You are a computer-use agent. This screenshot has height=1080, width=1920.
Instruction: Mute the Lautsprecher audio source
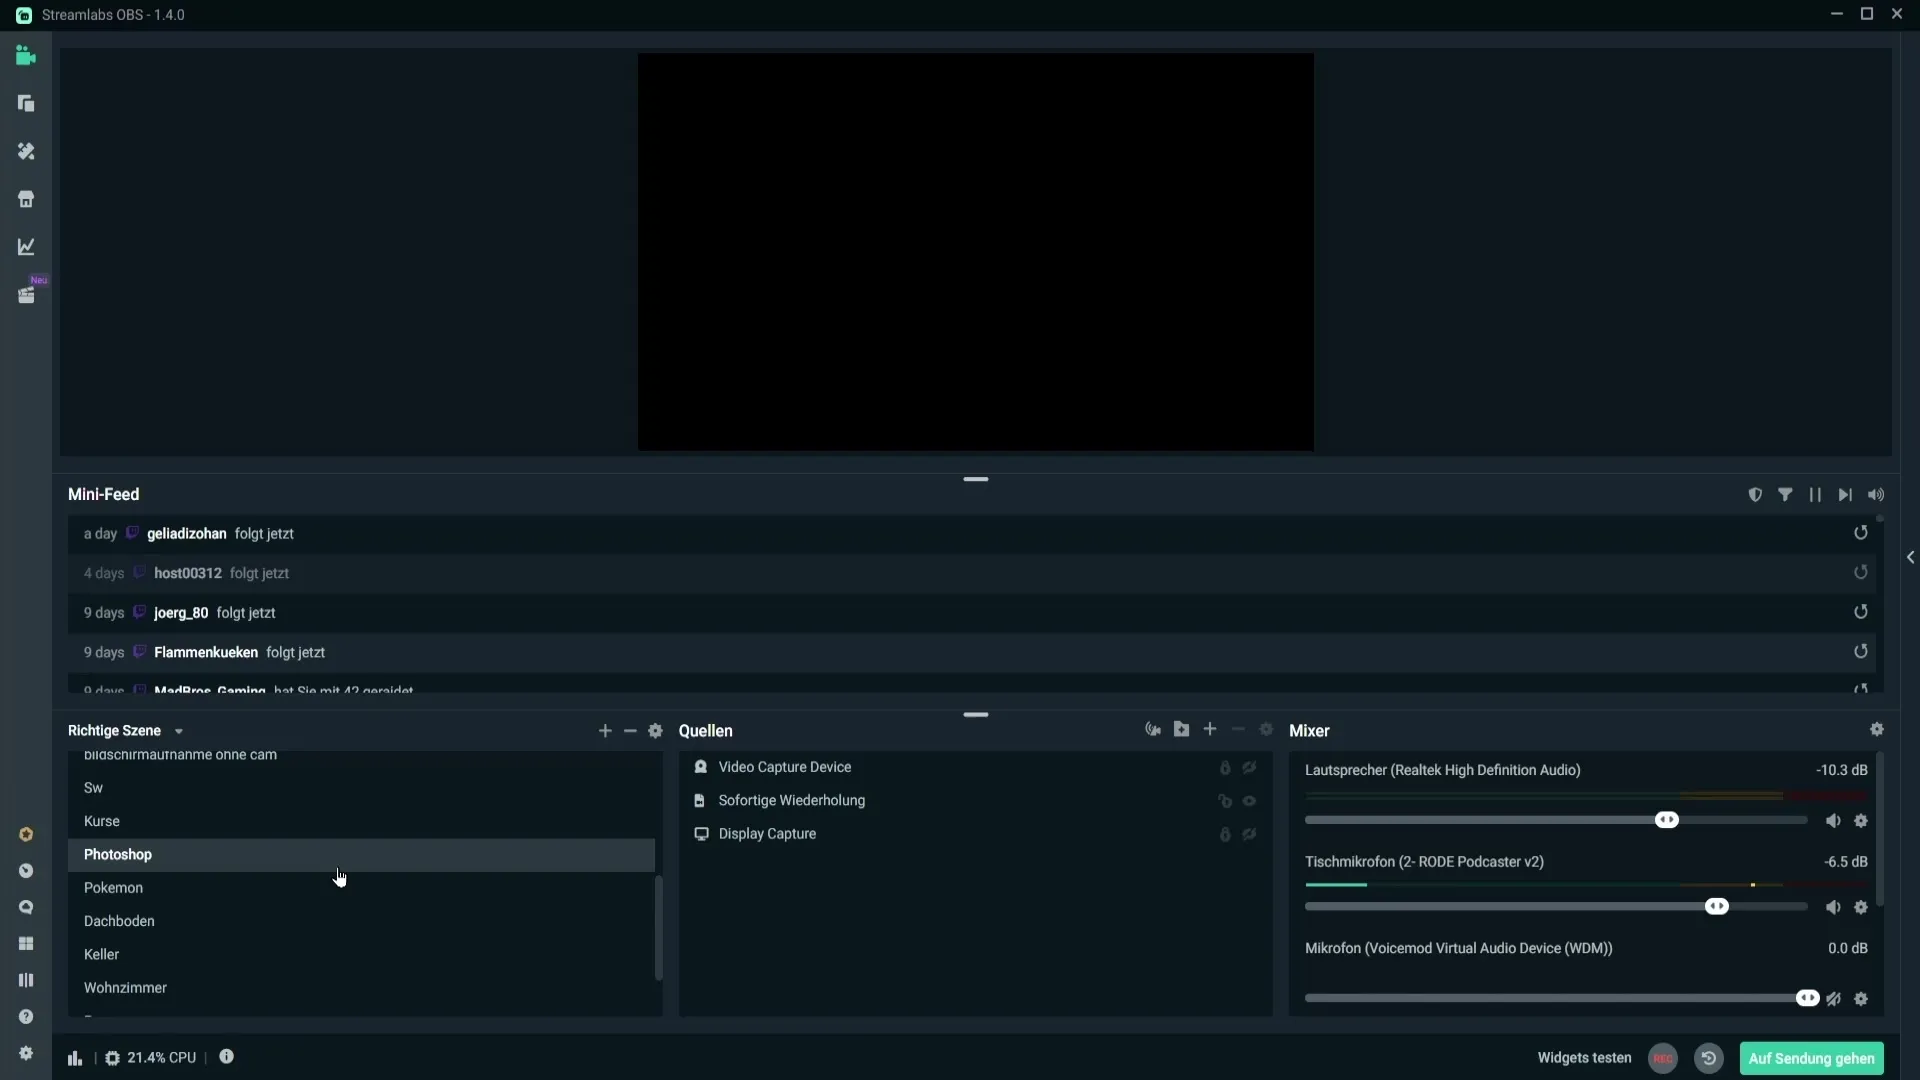(1833, 821)
